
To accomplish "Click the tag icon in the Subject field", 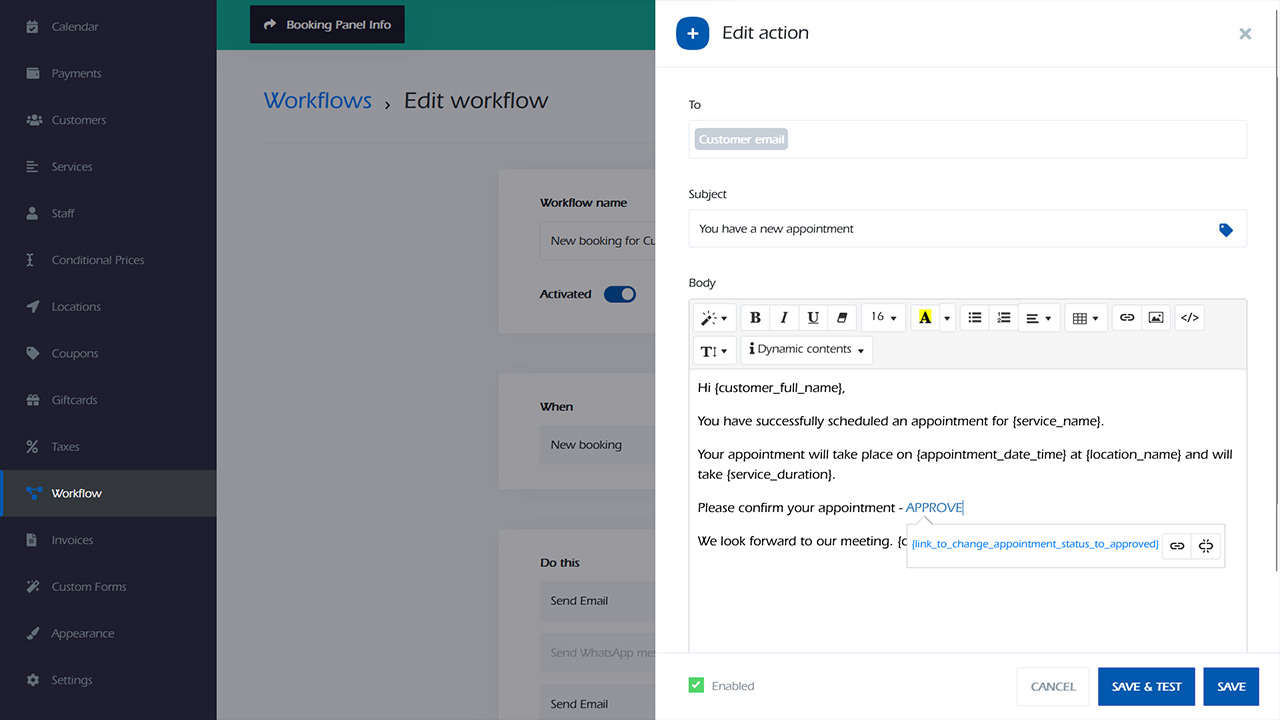I will coord(1226,230).
